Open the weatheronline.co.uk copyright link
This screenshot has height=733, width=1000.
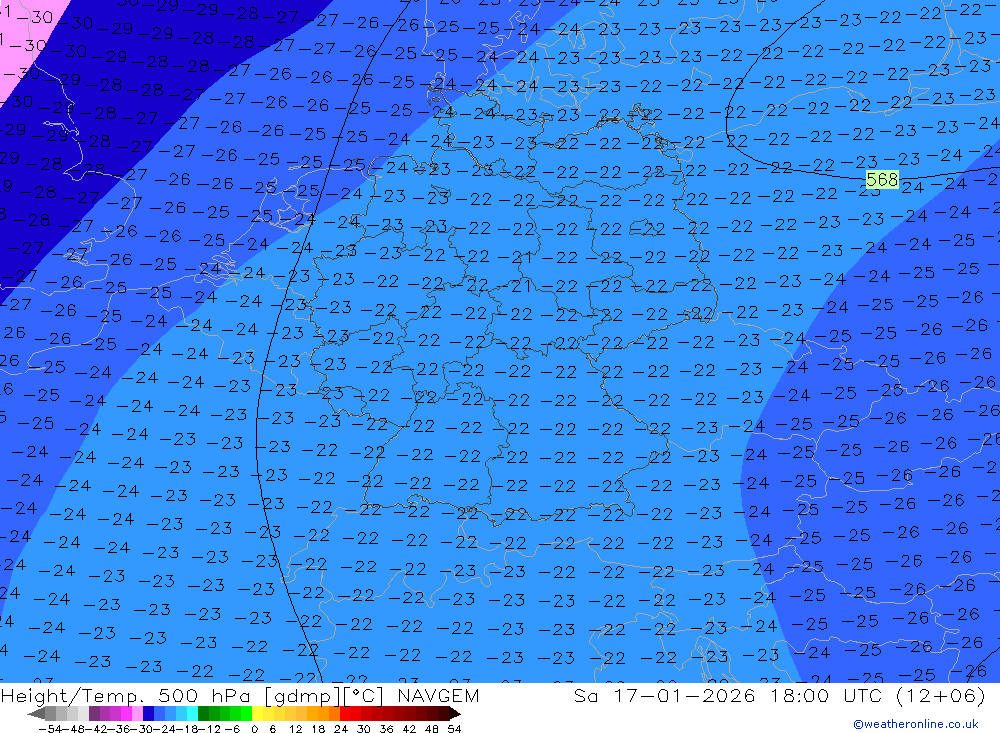pyautogui.click(x=915, y=724)
